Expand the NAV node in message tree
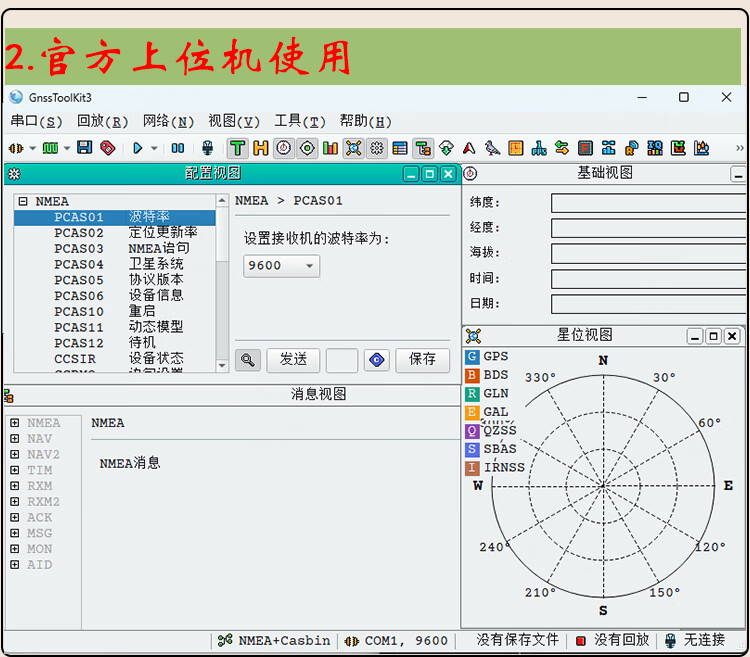 (15, 439)
